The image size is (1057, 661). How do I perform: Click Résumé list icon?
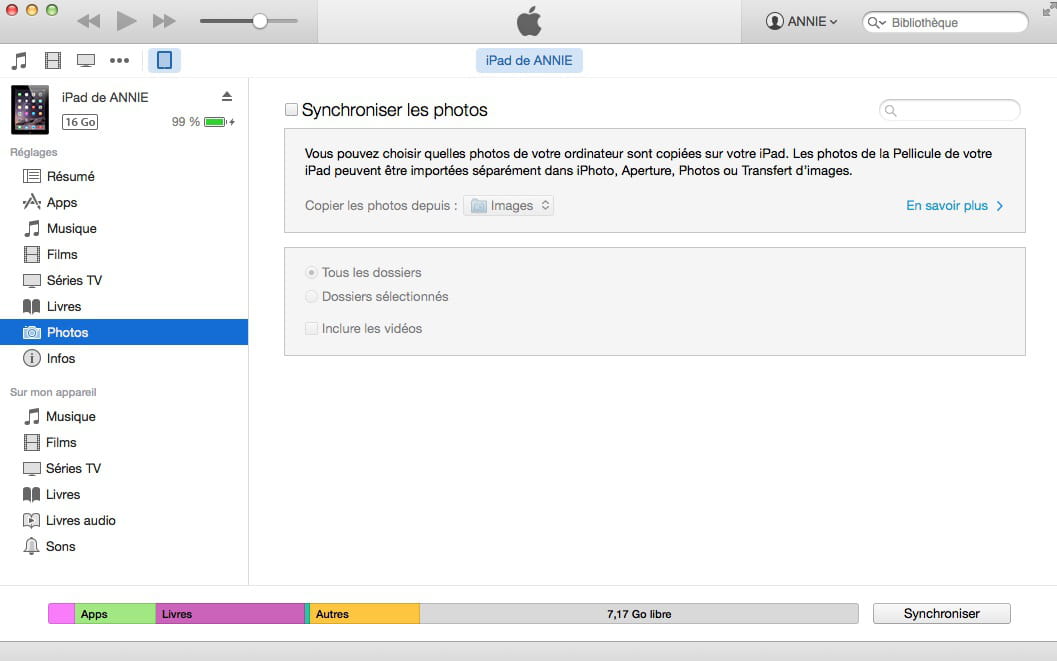(32, 177)
